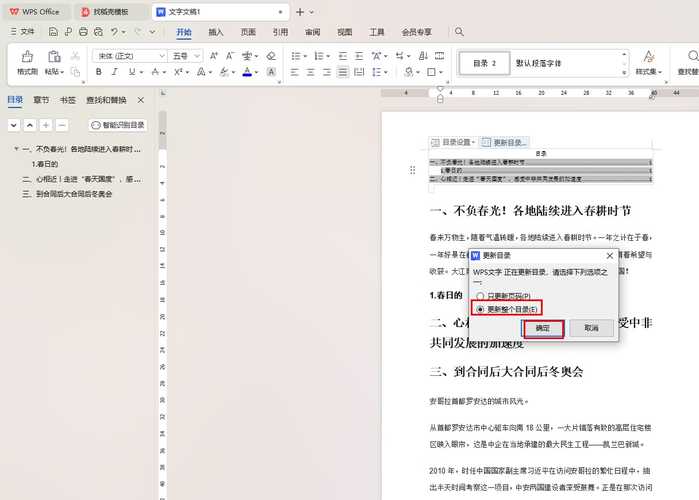
Task: Click the 更新目录 button above the contents
Action: point(505,142)
